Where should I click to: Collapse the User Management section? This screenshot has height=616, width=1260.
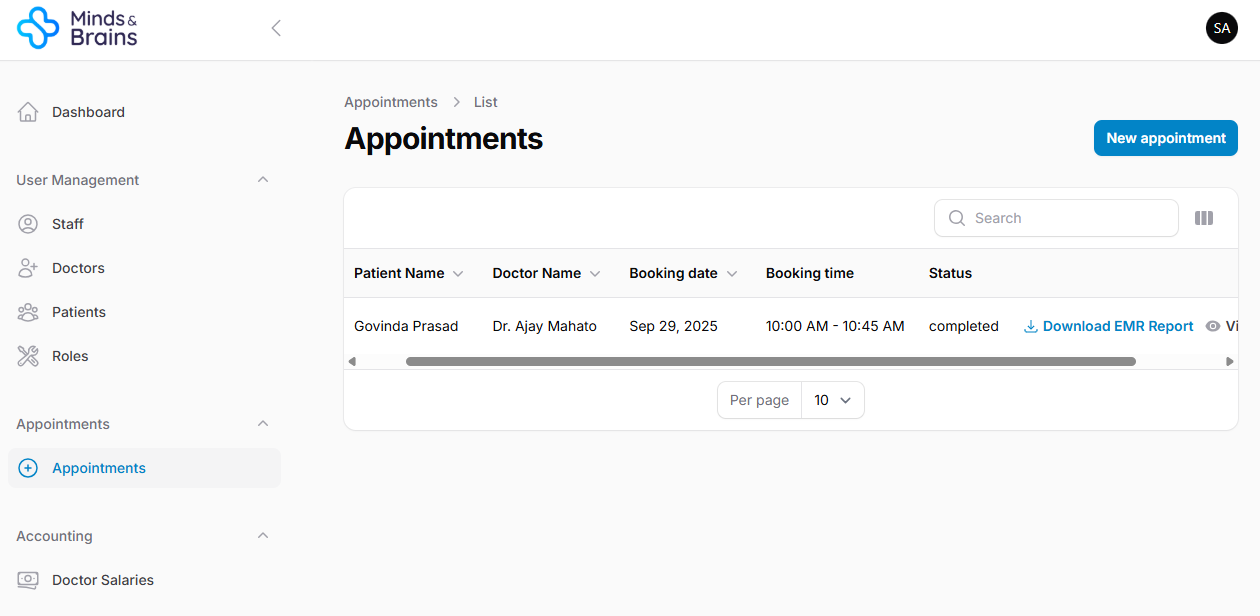pyautogui.click(x=263, y=180)
